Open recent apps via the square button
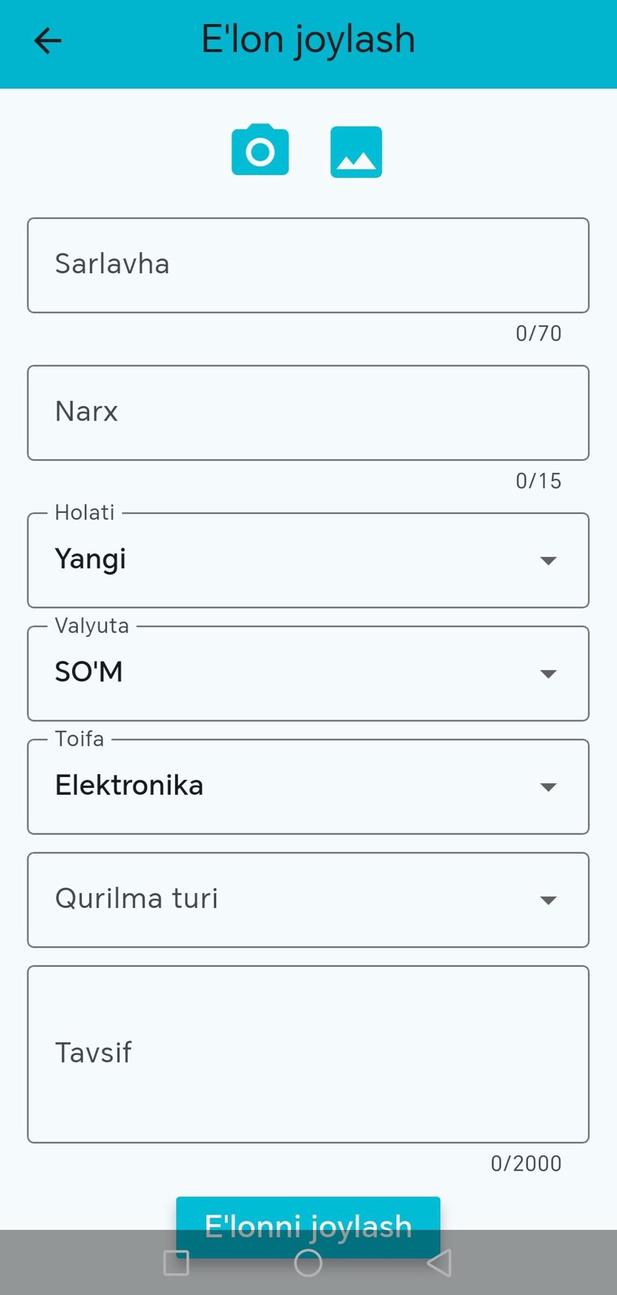This screenshot has width=617, height=1295. 175,1263
